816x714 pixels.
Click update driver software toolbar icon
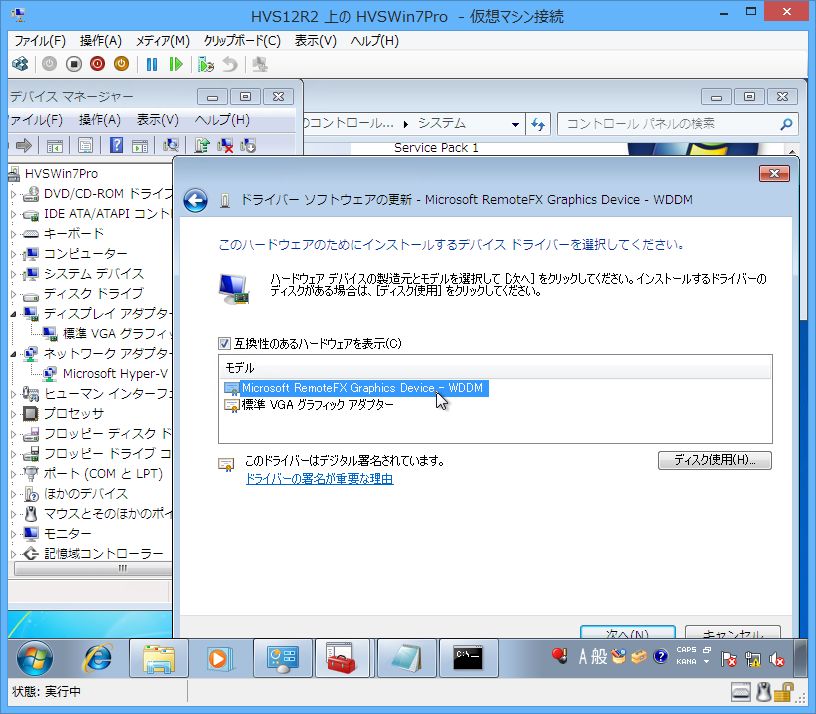click(201, 145)
